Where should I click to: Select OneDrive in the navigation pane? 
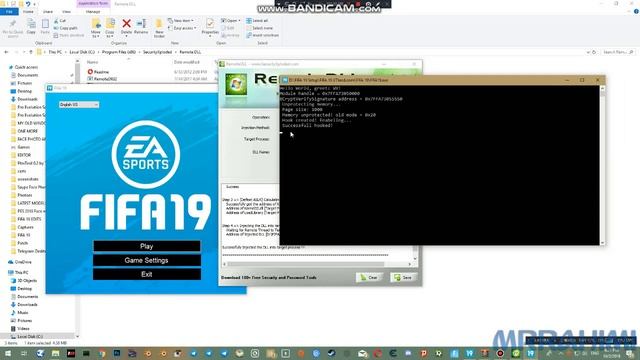point(23,262)
